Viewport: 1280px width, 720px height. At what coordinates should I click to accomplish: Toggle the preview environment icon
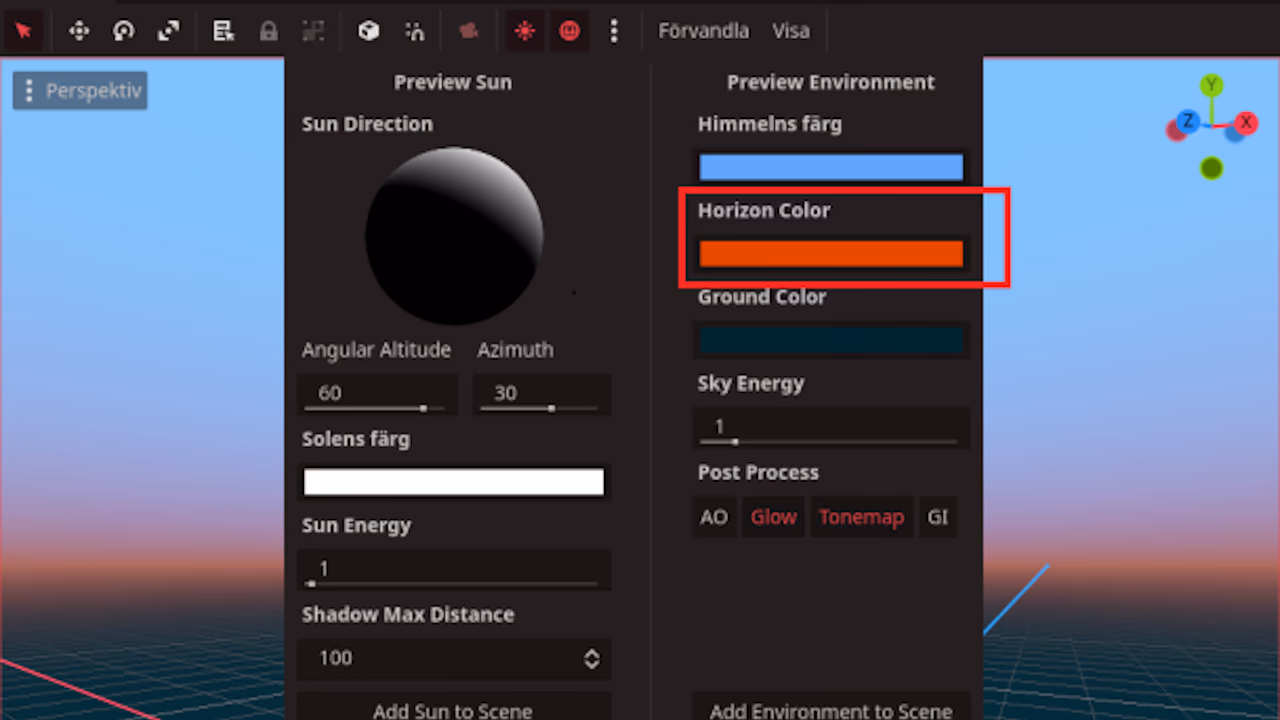click(x=569, y=31)
